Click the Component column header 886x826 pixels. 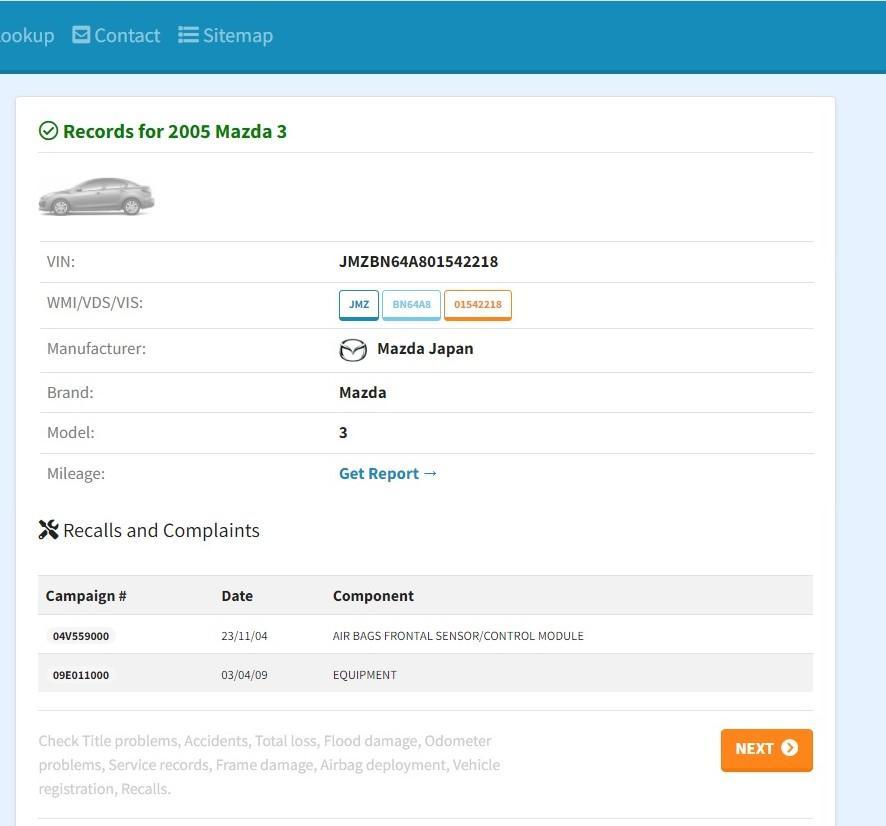point(373,596)
